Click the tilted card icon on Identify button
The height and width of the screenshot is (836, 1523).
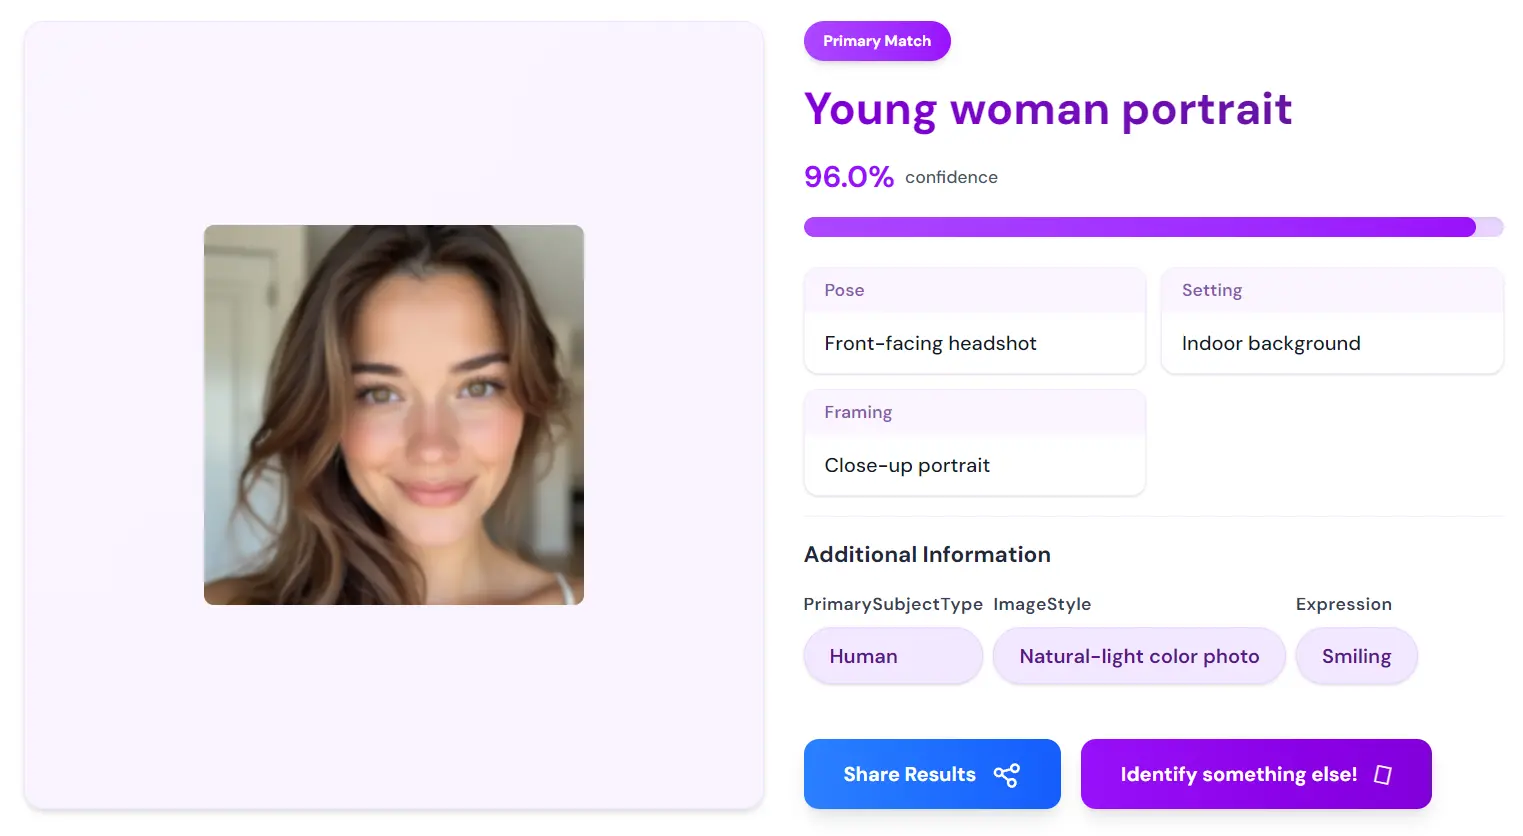(1383, 775)
